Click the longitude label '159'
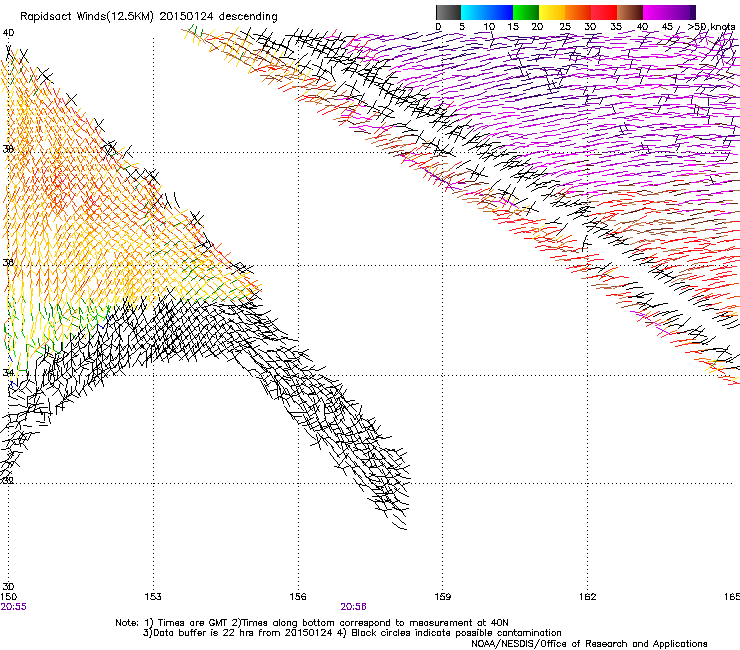The height and width of the screenshot is (650, 740). (x=442, y=597)
